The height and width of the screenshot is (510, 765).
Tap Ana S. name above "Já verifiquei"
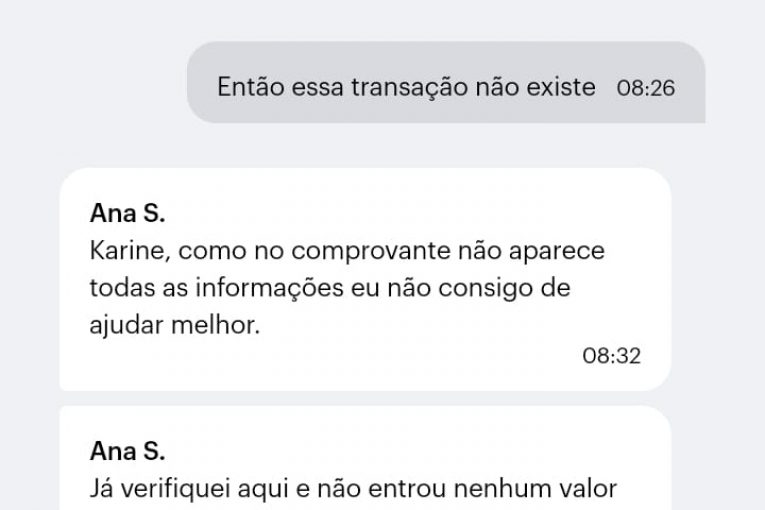pos(127,451)
